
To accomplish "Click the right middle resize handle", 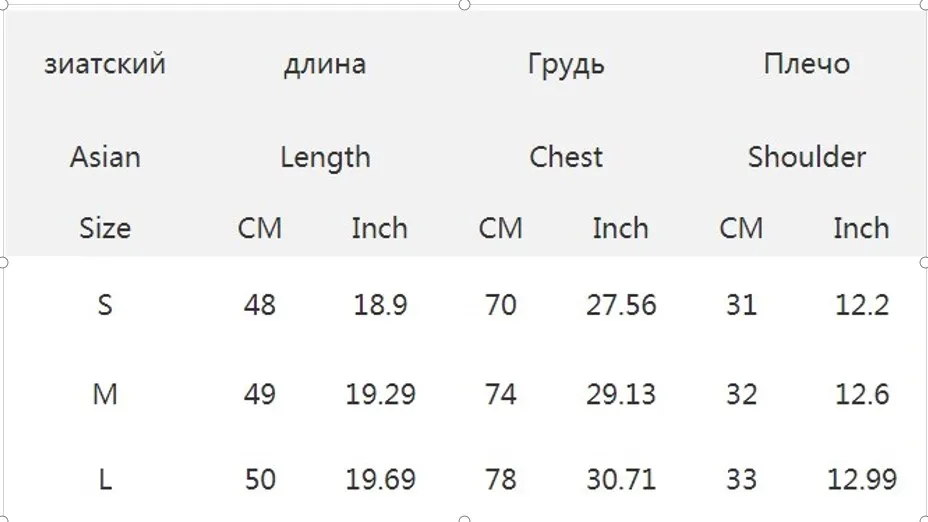I will coord(924,262).
